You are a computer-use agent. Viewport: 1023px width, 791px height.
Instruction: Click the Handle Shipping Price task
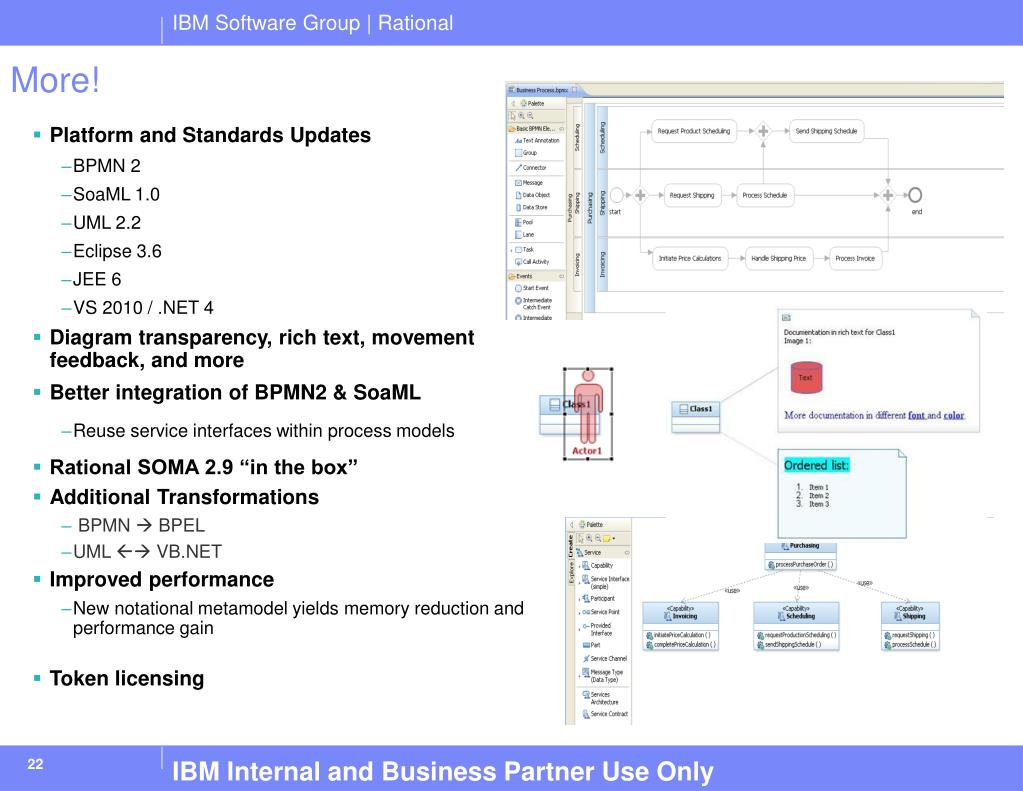[778, 258]
